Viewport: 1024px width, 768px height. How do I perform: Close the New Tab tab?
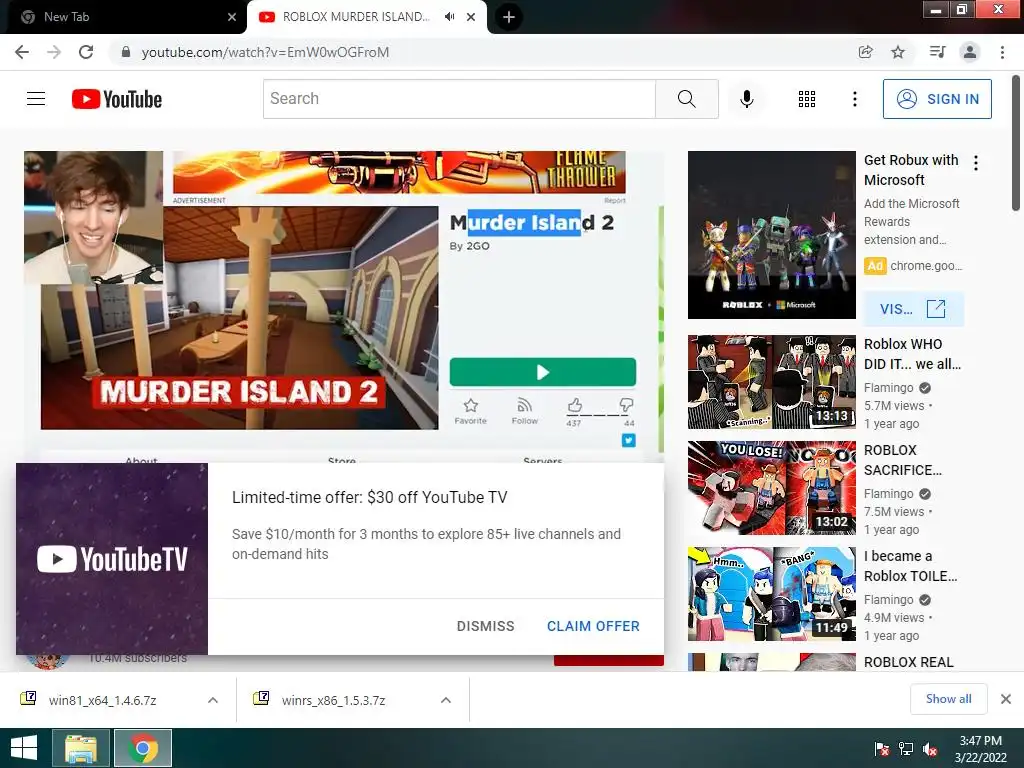(x=232, y=17)
